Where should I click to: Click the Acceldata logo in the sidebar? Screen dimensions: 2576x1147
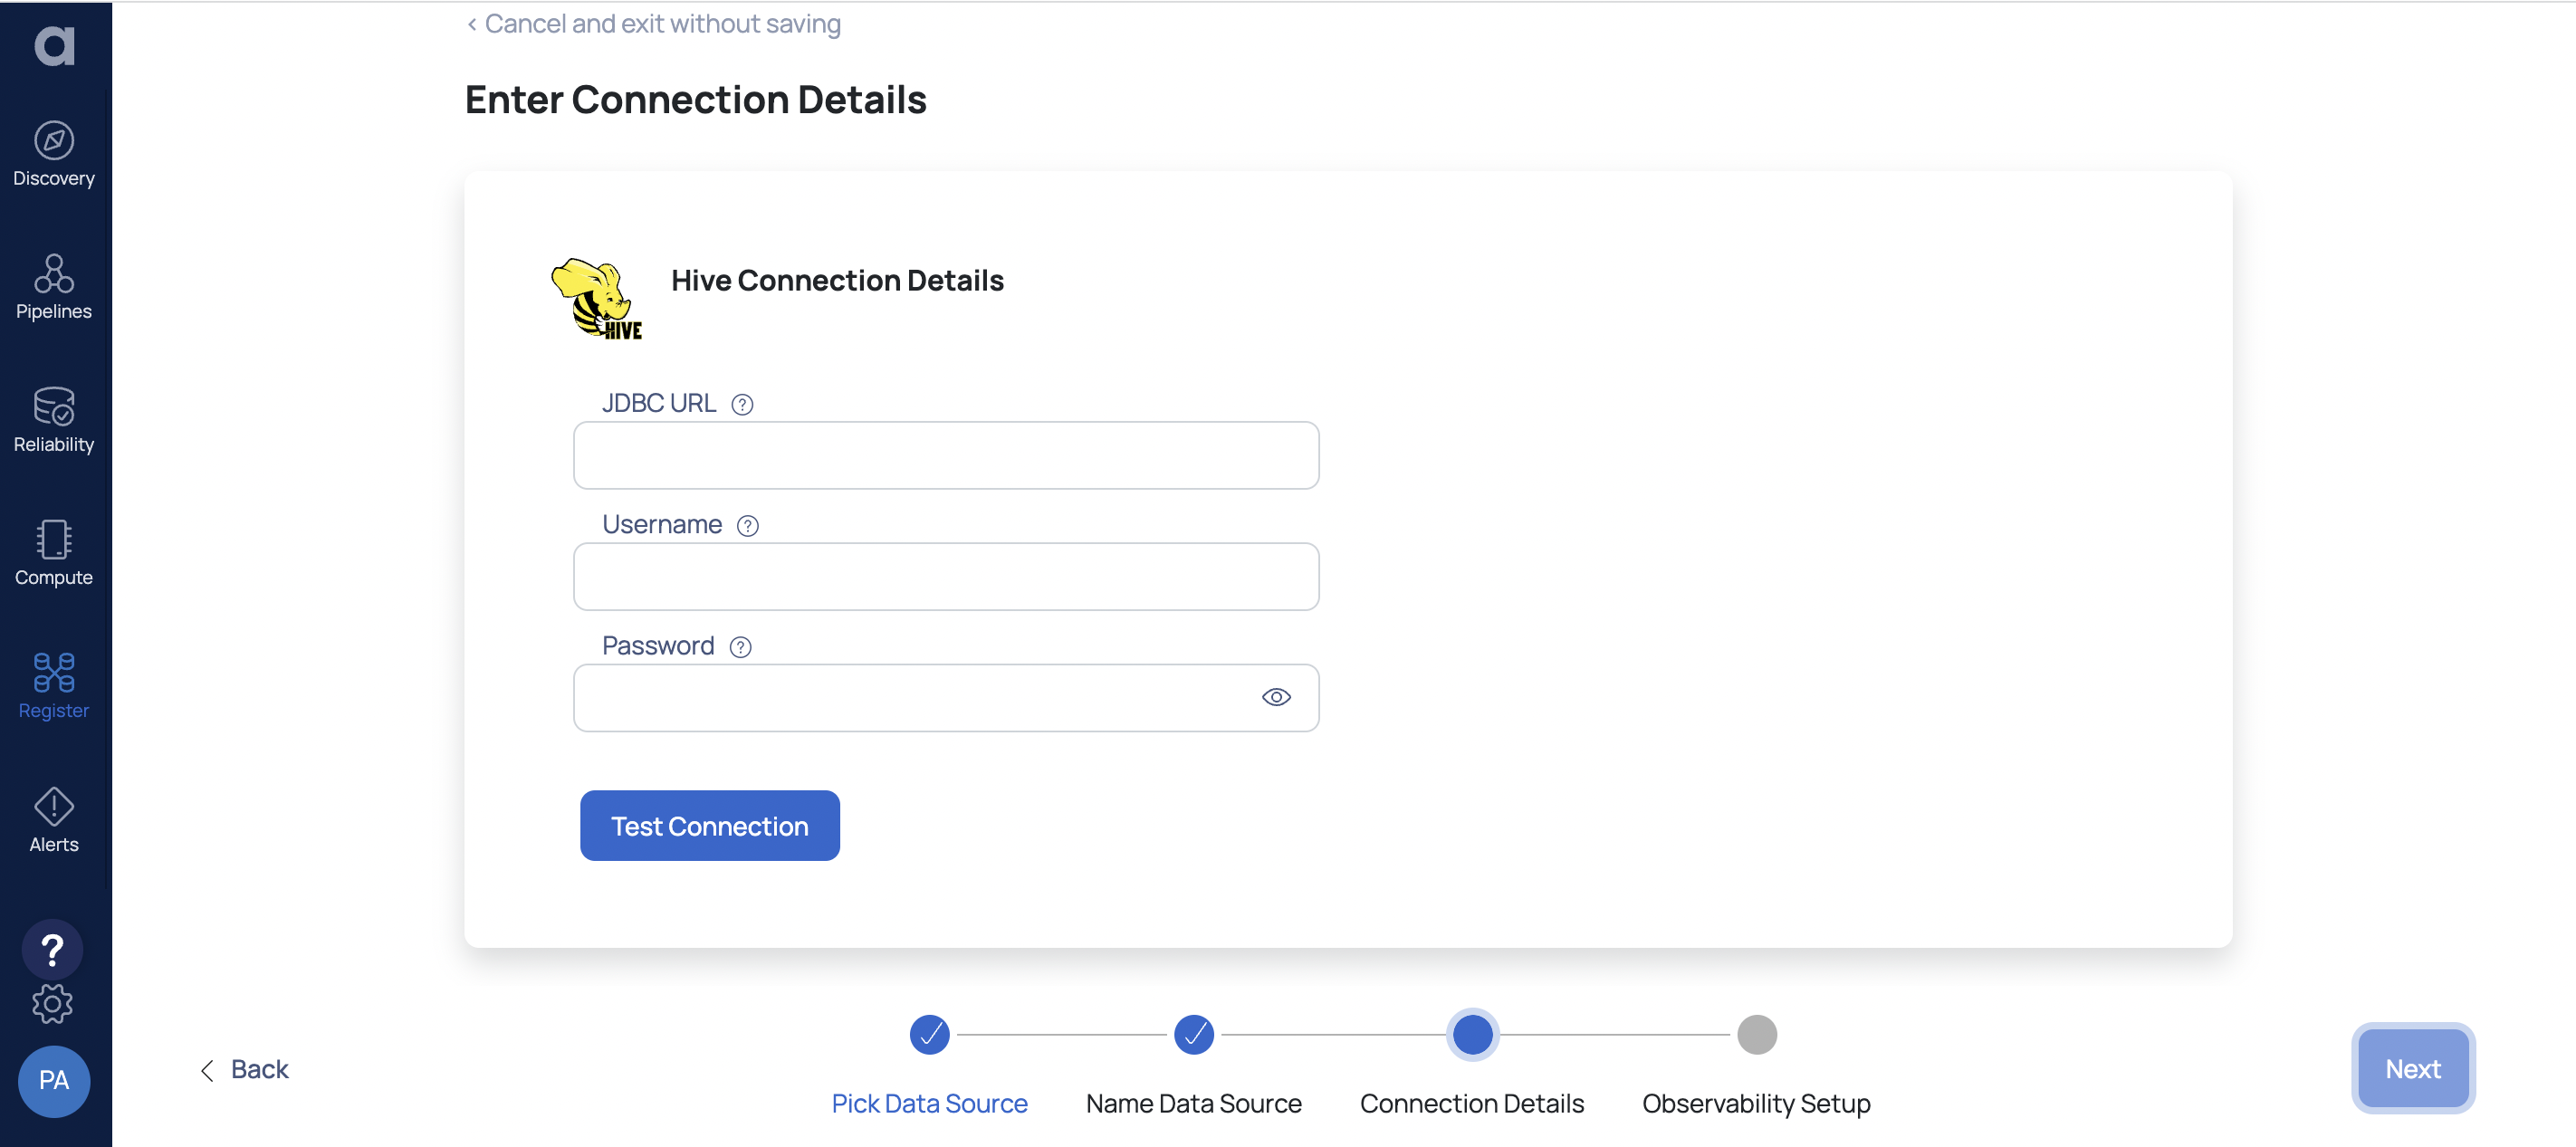pyautogui.click(x=54, y=45)
